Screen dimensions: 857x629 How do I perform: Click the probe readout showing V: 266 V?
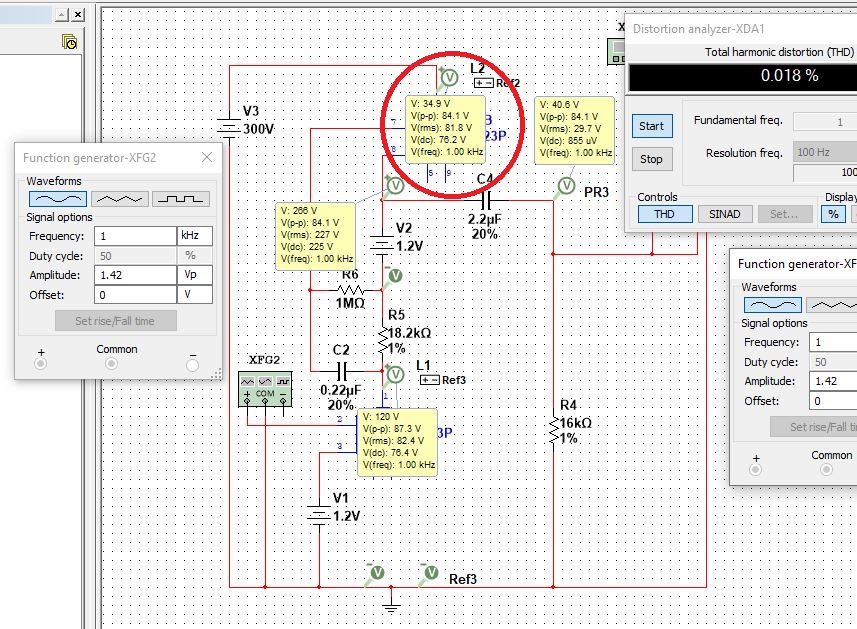(315, 236)
